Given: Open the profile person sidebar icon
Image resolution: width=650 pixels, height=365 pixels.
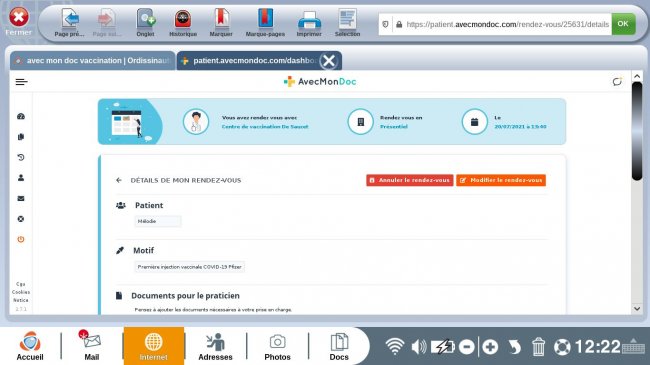Looking at the screenshot, I should pyautogui.click(x=21, y=178).
